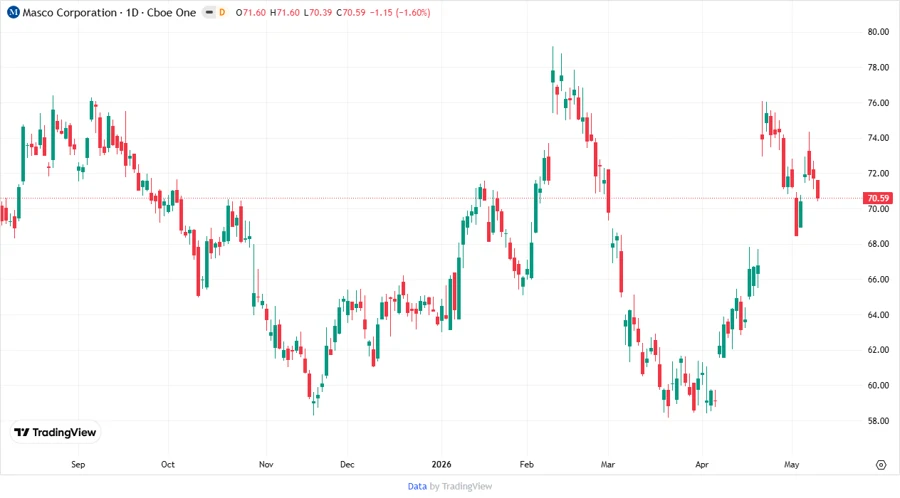Click the 74.00 price axis label
The height and width of the screenshot is (498, 900).
tap(878, 138)
